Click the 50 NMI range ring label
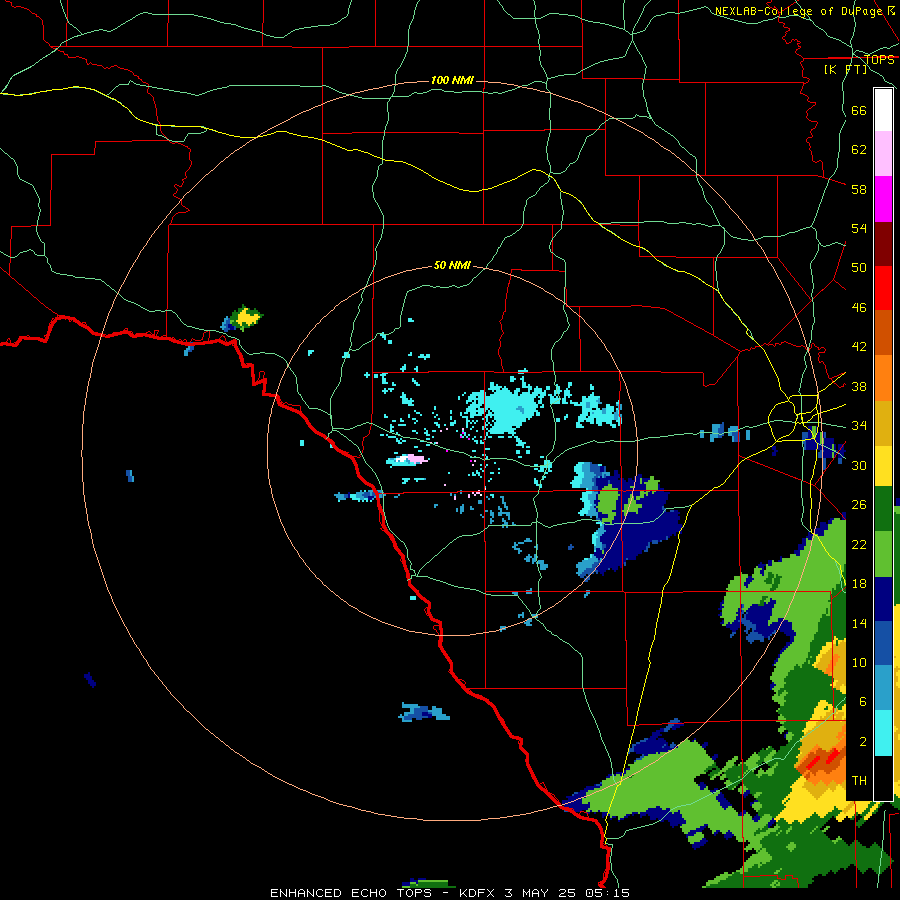Viewport: 900px width, 900px height. tap(452, 265)
